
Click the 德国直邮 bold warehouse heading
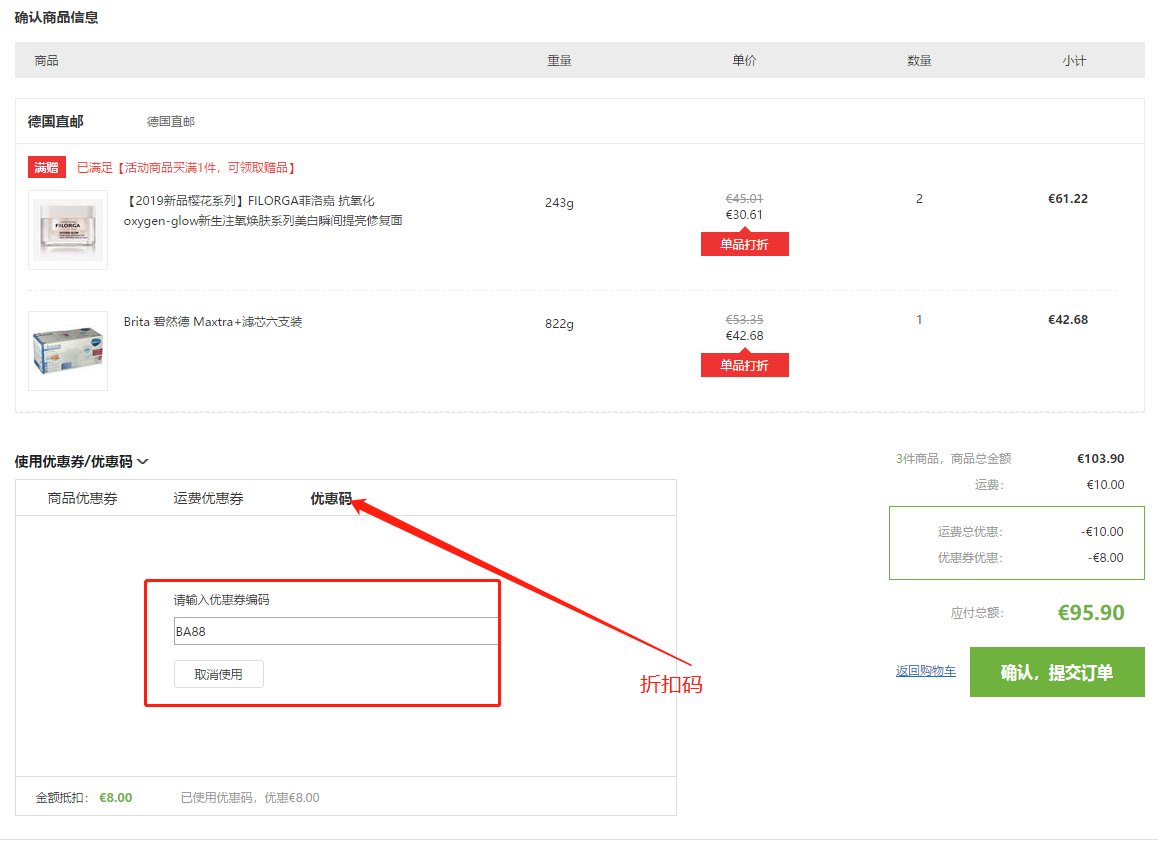[55, 121]
